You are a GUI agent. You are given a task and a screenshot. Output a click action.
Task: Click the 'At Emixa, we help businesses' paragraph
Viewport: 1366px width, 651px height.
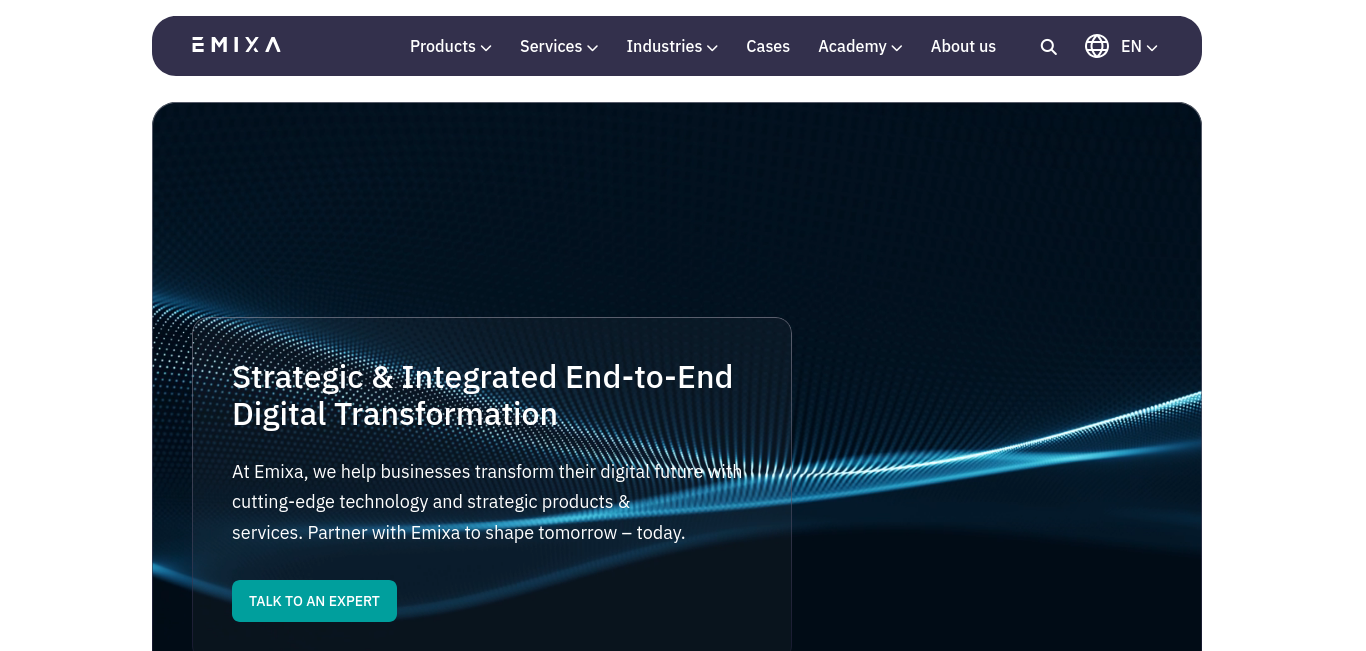(487, 502)
